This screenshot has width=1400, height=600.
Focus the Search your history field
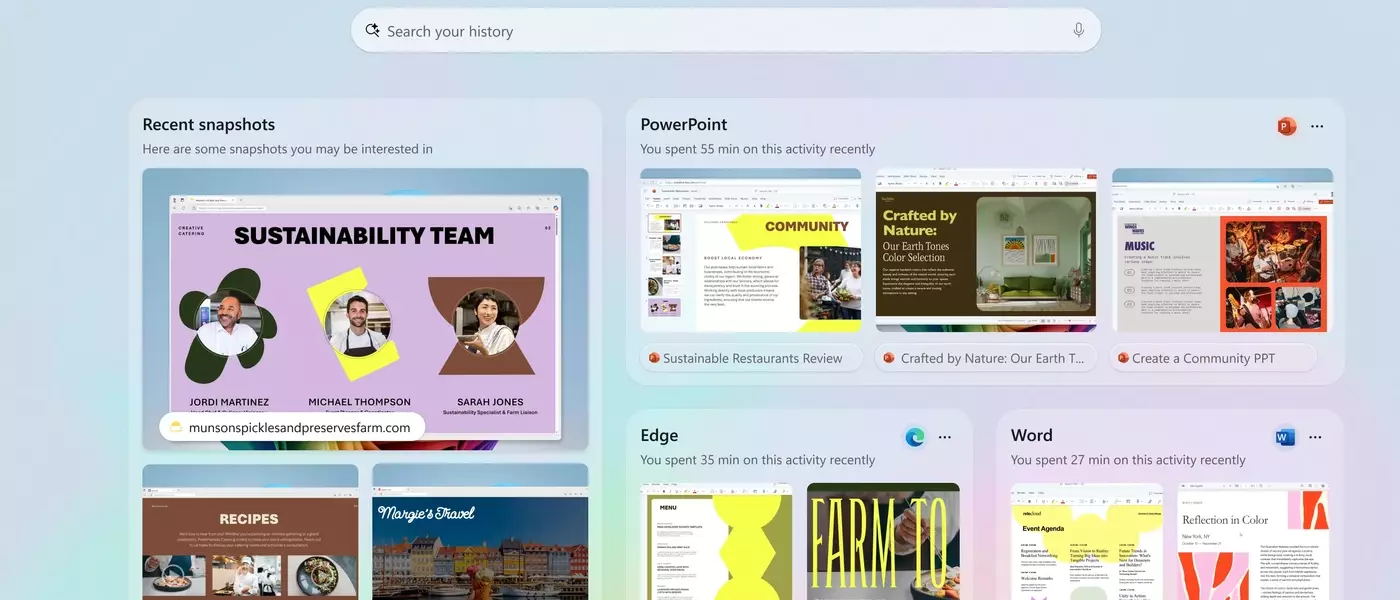pos(725,30)
